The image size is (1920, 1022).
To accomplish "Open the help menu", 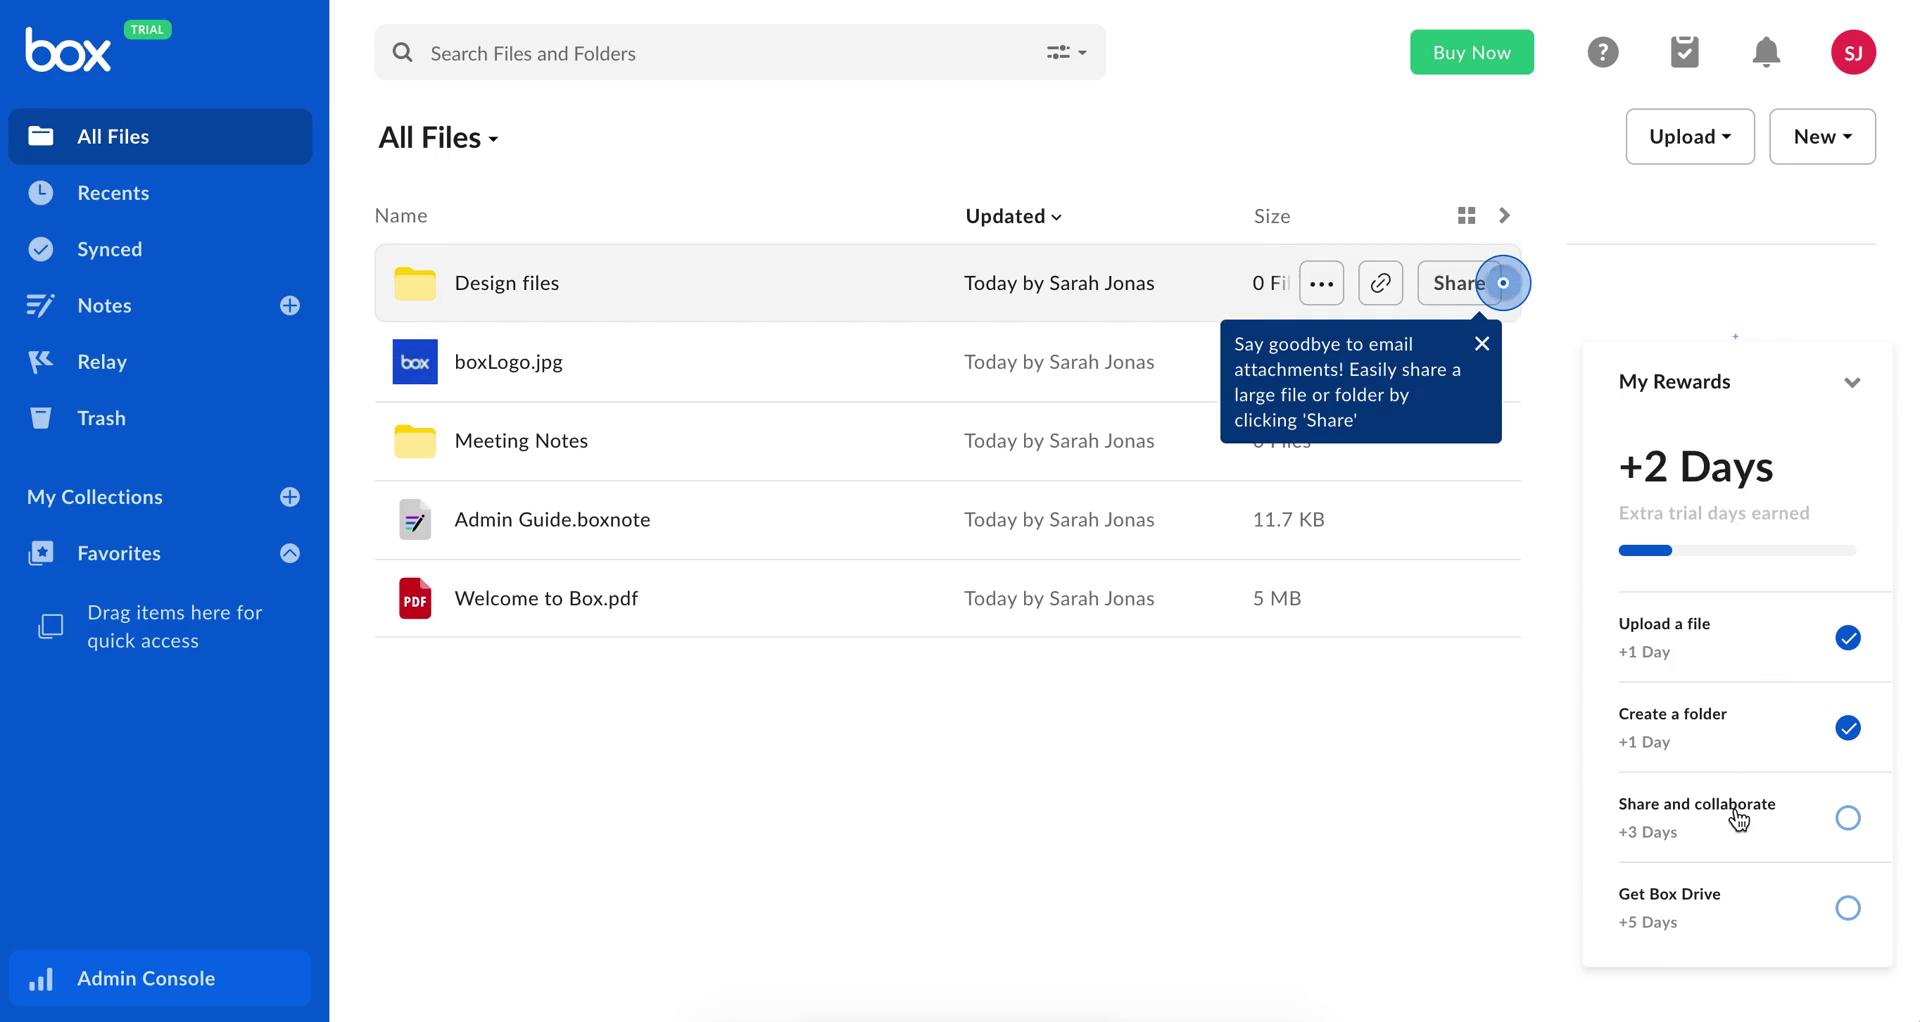I will coord(1603,52).
